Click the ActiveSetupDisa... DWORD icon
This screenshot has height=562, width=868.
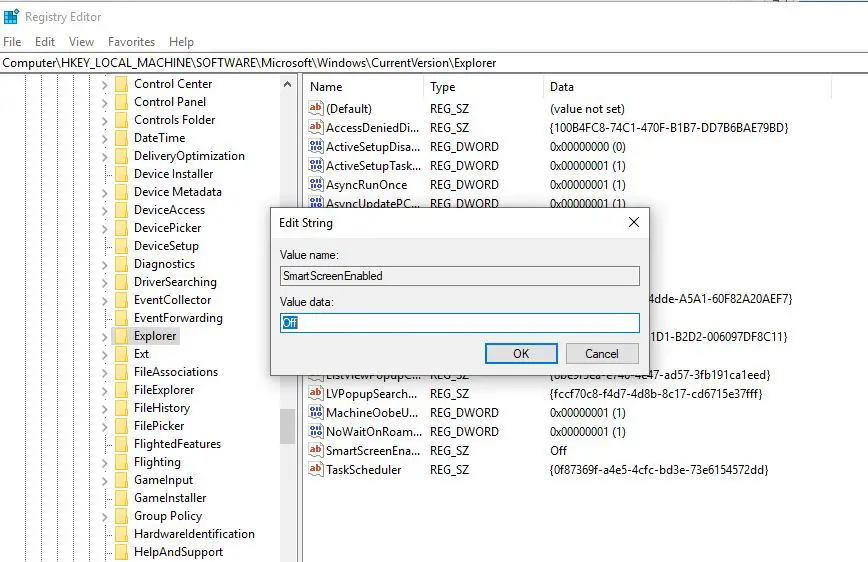tap(316, 146)
